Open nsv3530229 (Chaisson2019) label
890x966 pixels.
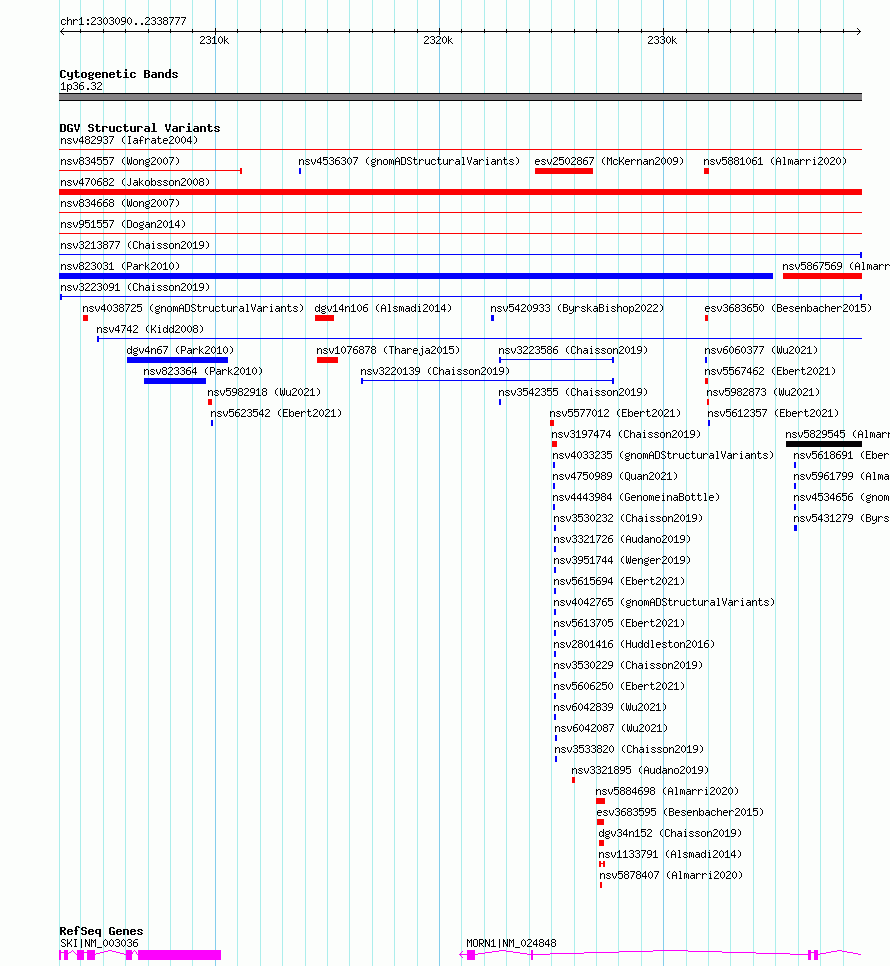point(628,664)
